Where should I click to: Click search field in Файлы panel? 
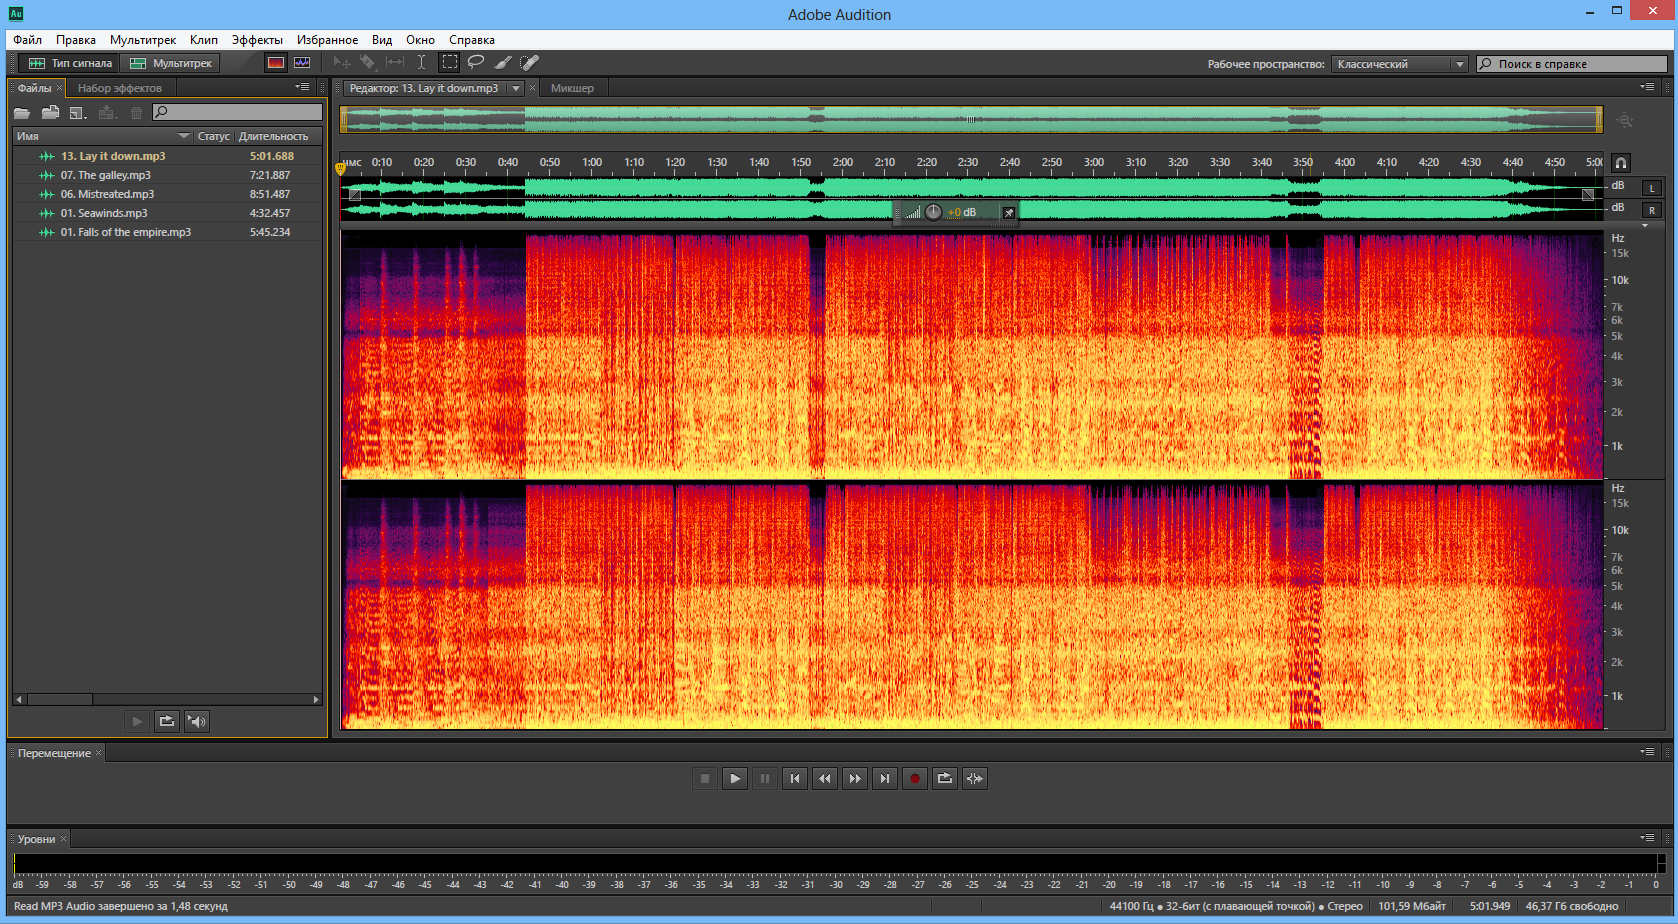click(238, 113)
